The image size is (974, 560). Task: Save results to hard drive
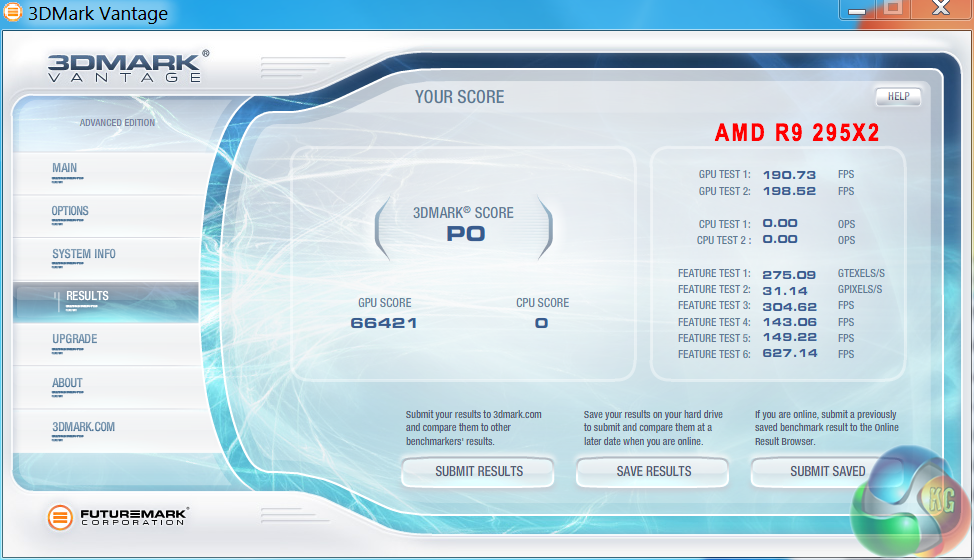coord(653,472)
